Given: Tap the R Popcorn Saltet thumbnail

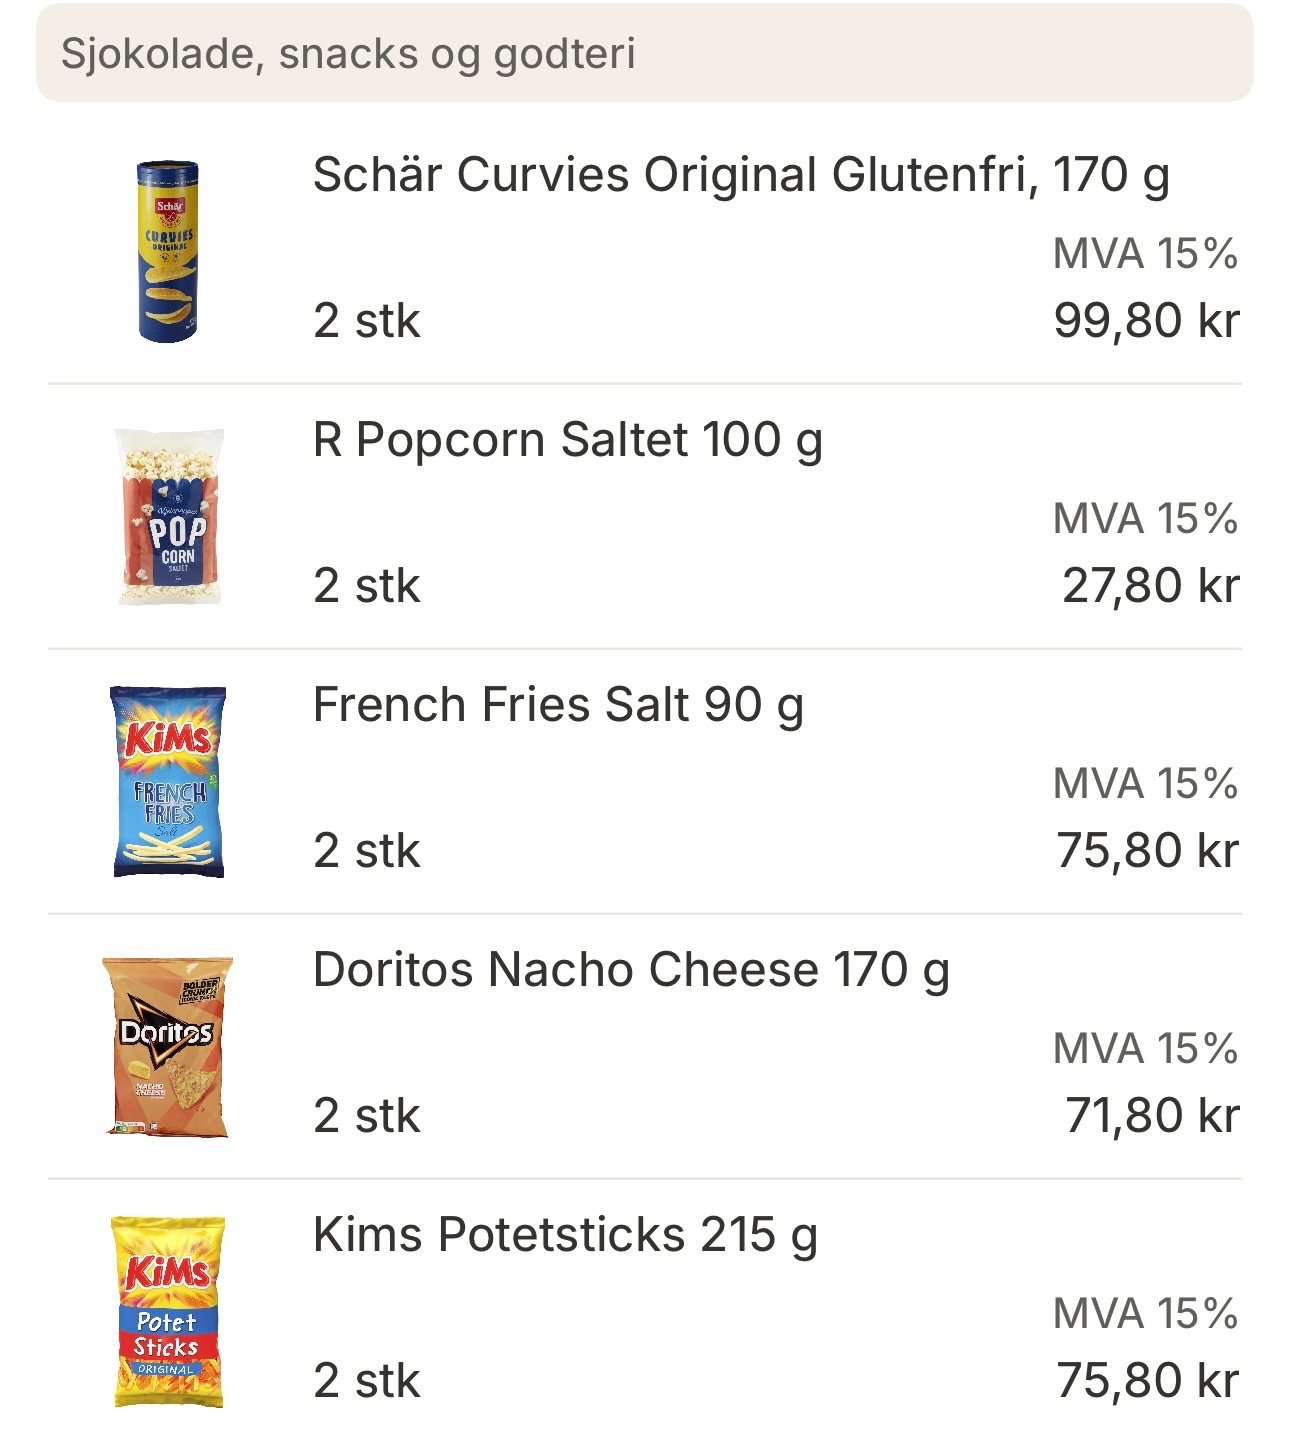Looking at the screenshot, I should 169,516.
